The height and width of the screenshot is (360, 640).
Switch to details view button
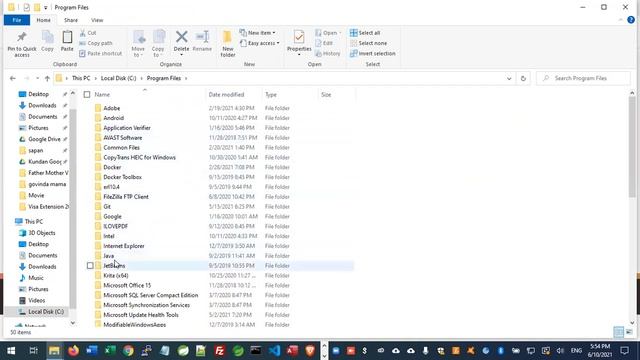click(618, 332)
